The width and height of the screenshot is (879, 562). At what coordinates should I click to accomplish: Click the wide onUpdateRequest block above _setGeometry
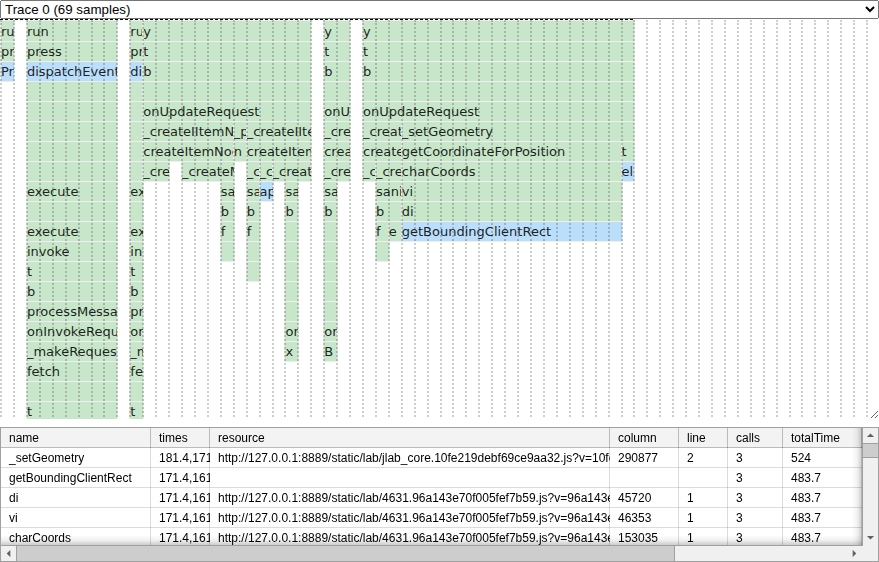click(498, 112)
